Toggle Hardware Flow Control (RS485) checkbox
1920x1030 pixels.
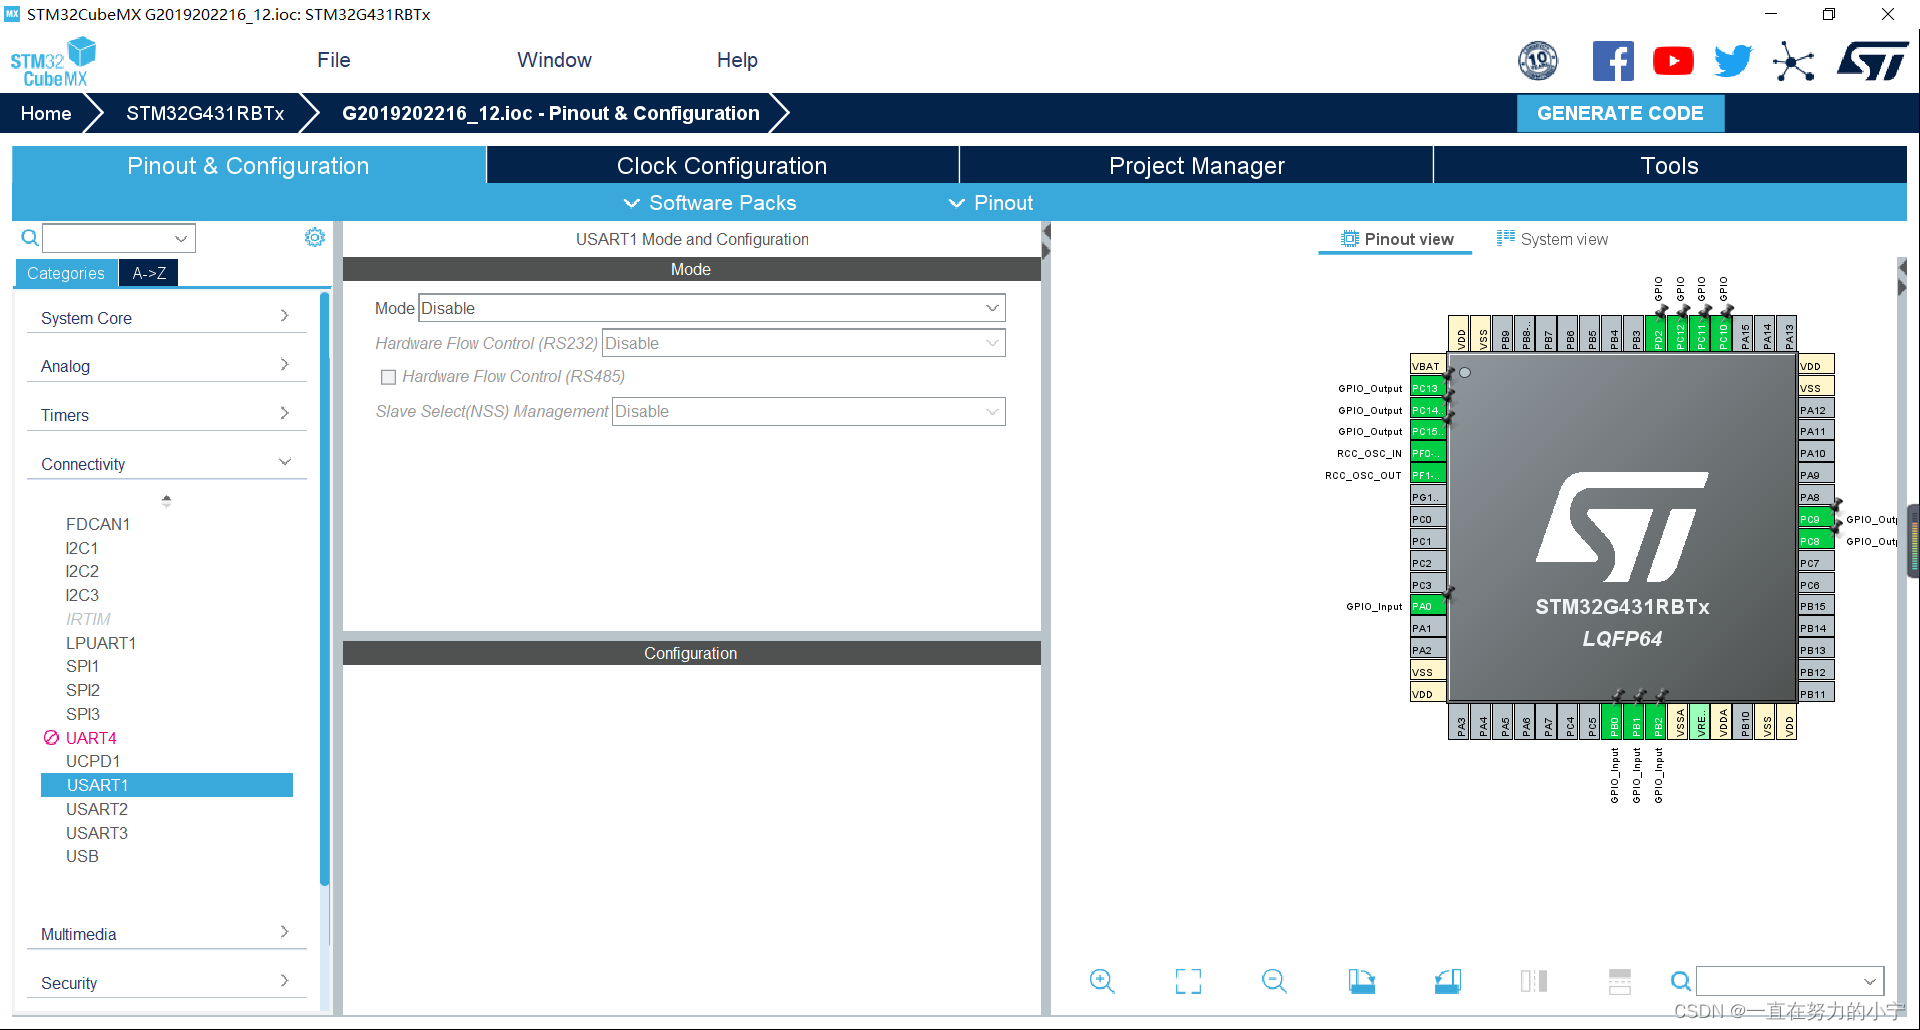388,377
